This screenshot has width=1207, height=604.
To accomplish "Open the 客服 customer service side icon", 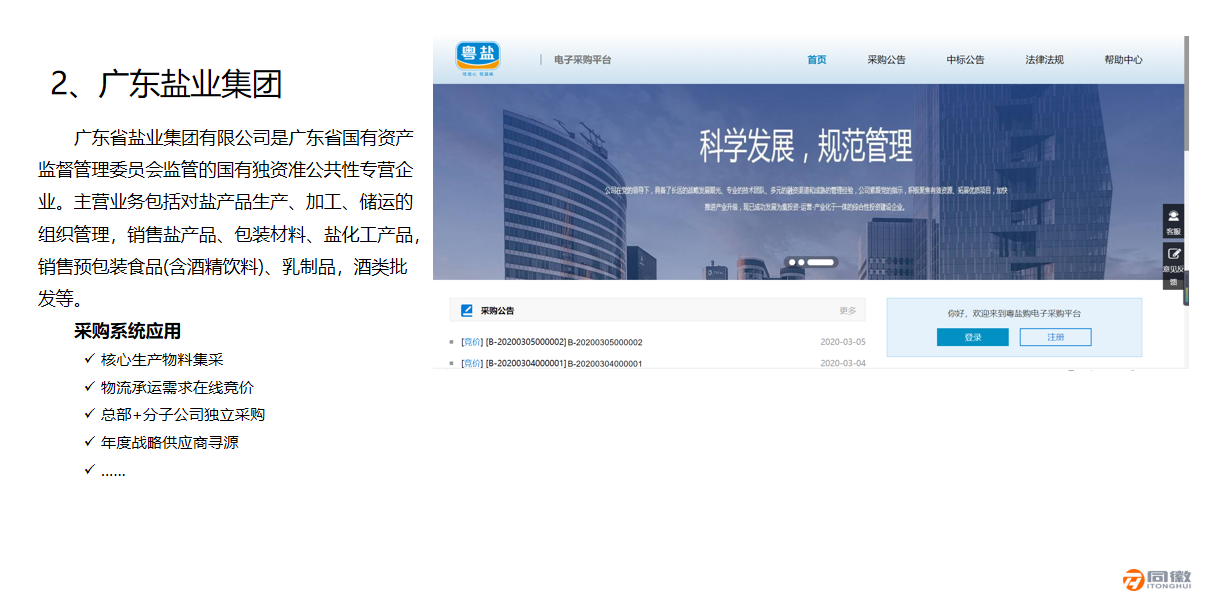I will [x=1173, y=222].
